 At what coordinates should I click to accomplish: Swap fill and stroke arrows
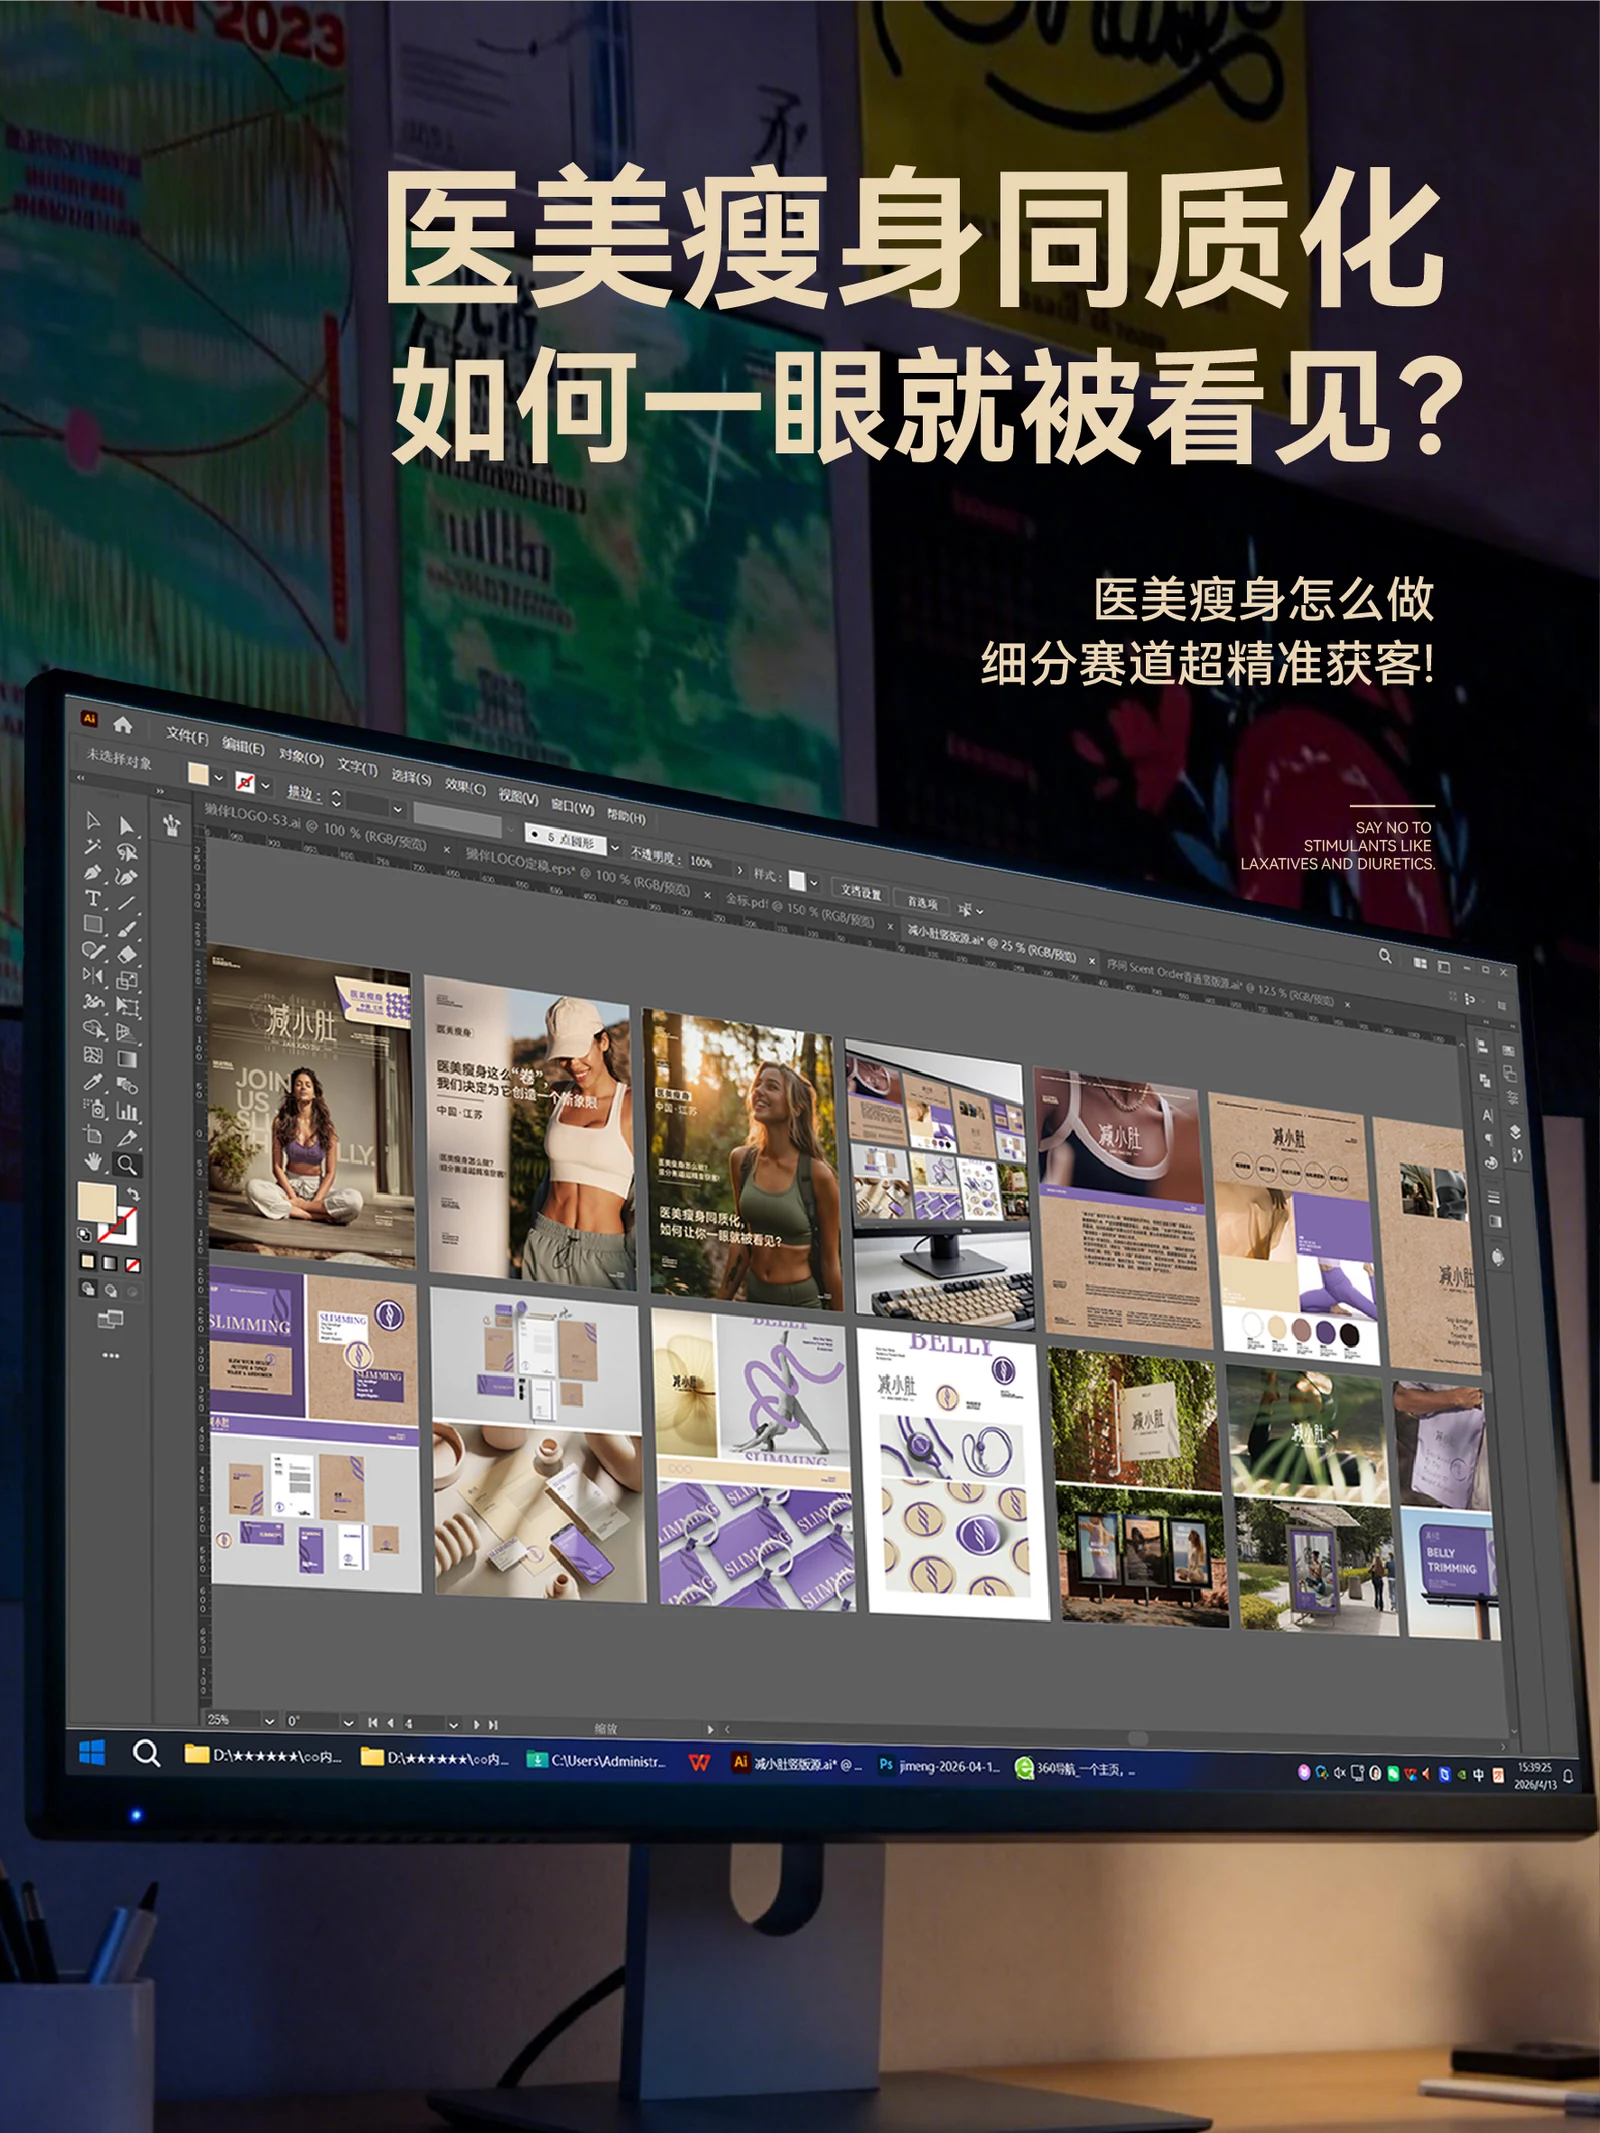coord(133,1194)
